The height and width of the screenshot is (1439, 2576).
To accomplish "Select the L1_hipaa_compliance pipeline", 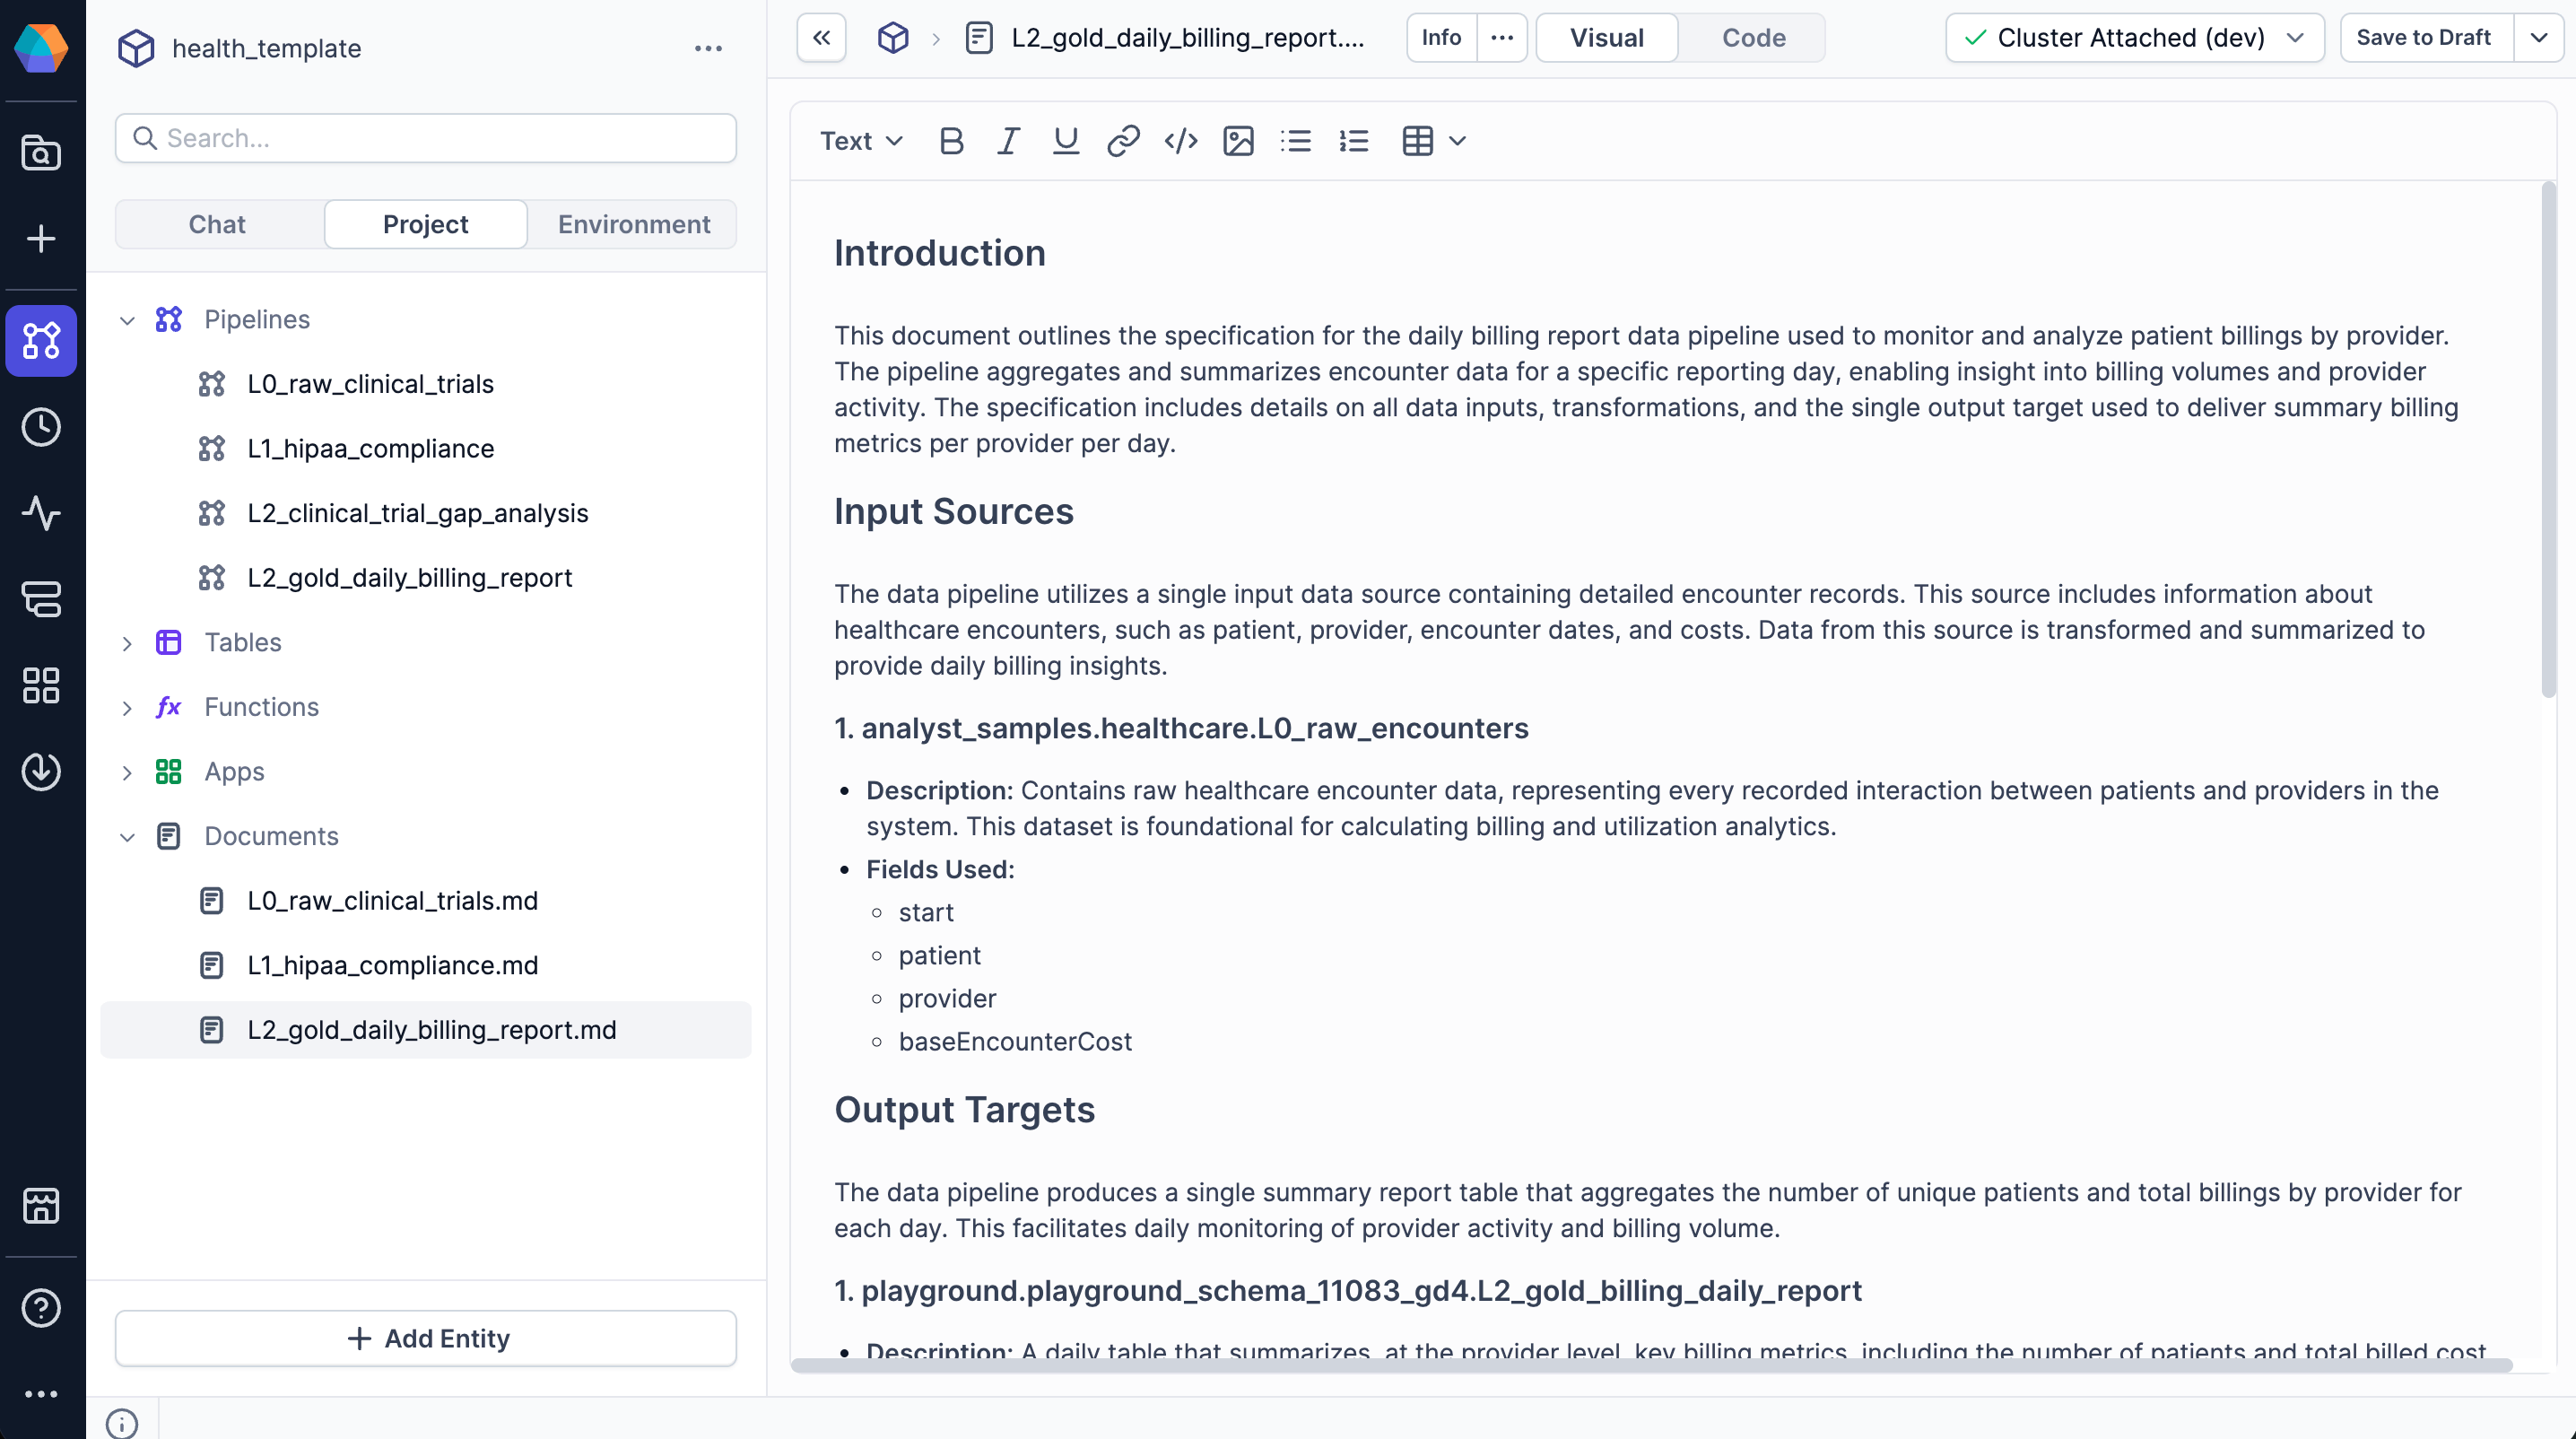I will [x=371, y=448].
